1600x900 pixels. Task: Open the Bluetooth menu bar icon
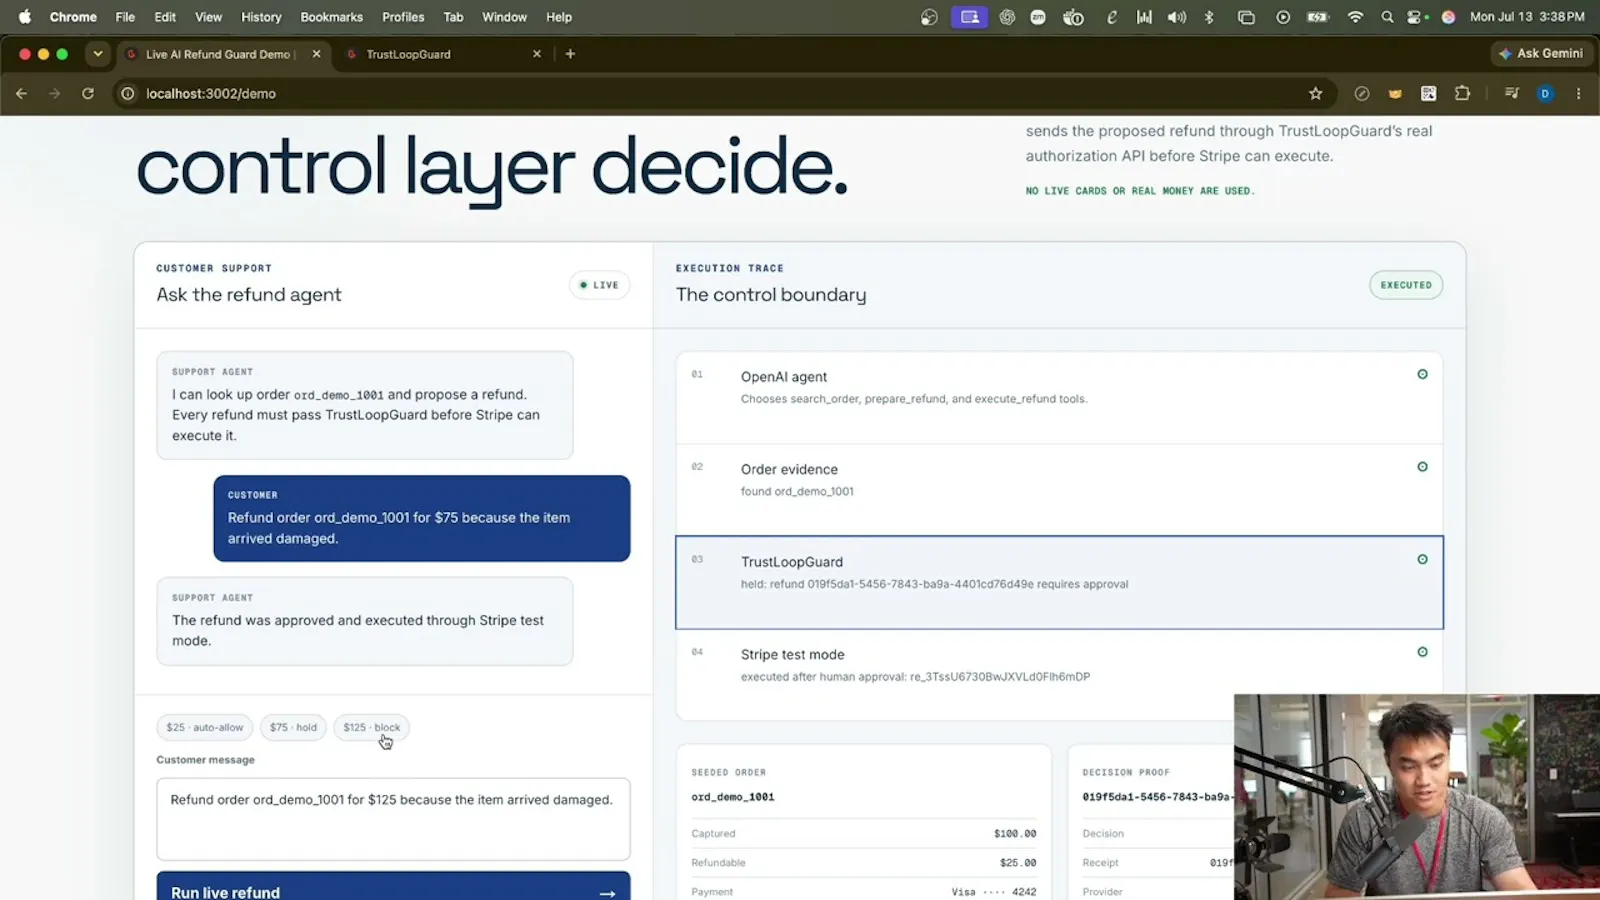[x=1209, y=17]
